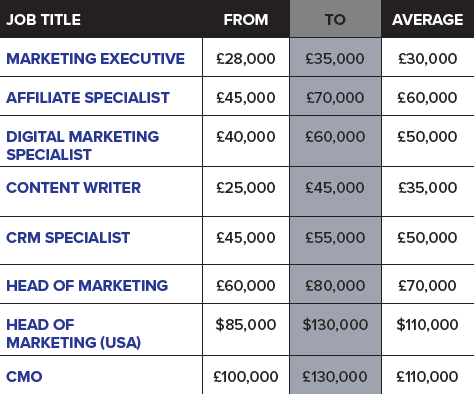
Task: Click the $85,000 from-salary cell
Action: click(x=246, y=325)
